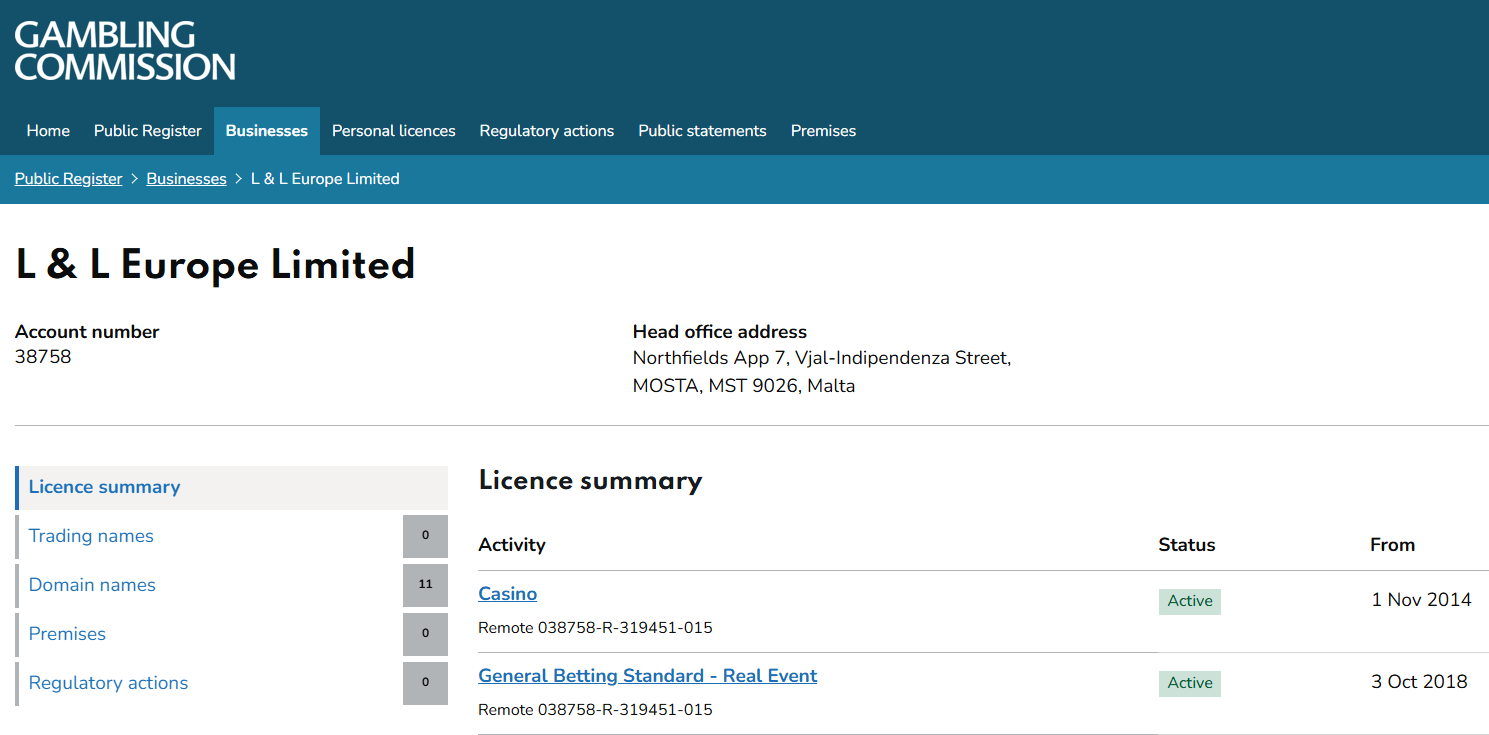
Task: Go to Public statements page
Action: point(702,131)
